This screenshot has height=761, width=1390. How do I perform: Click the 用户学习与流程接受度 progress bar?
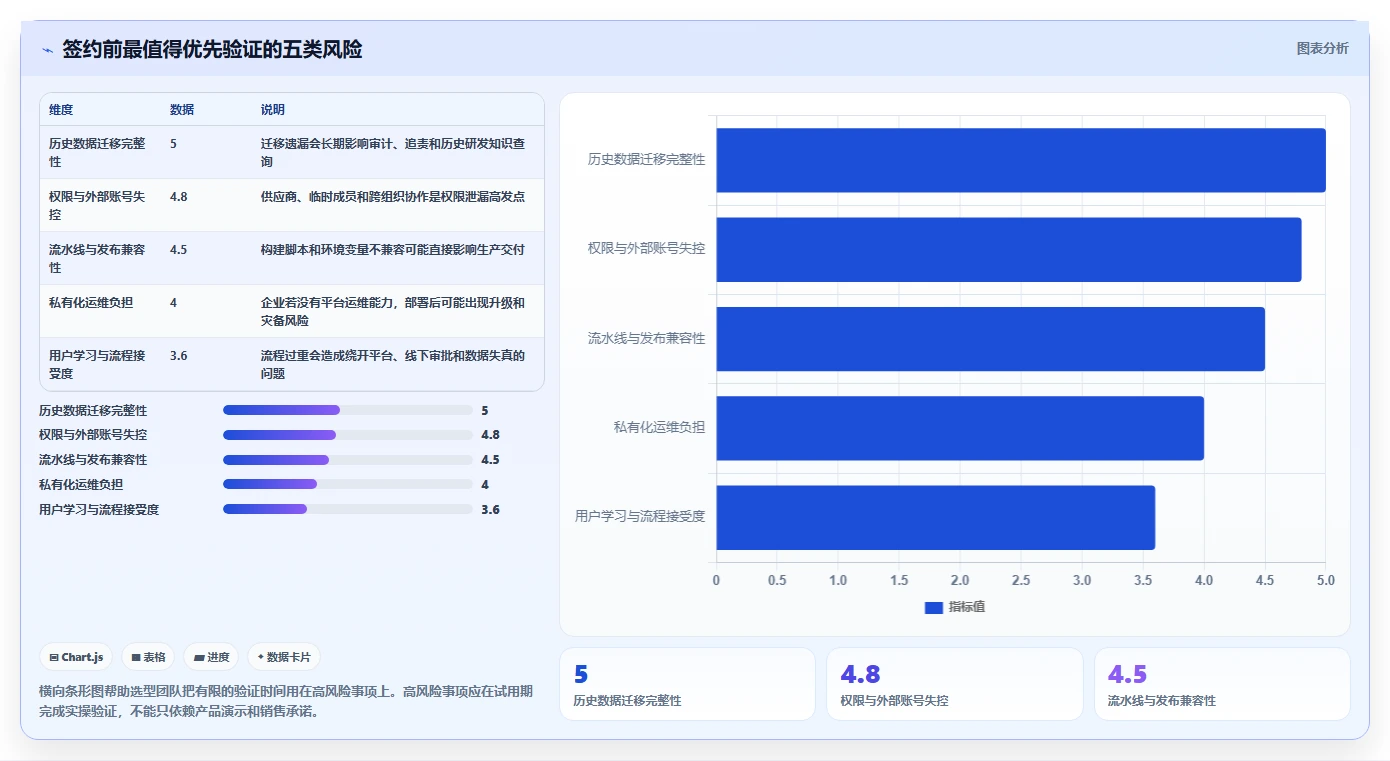(x=347, y=509)
